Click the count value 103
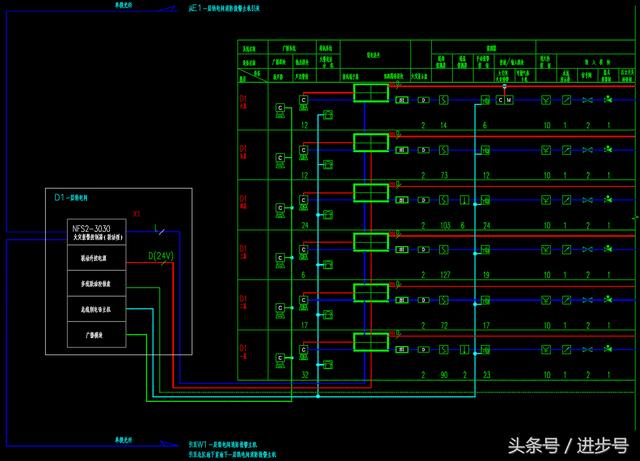Screen dimensions: 640x461 click(x=445, y=225)
